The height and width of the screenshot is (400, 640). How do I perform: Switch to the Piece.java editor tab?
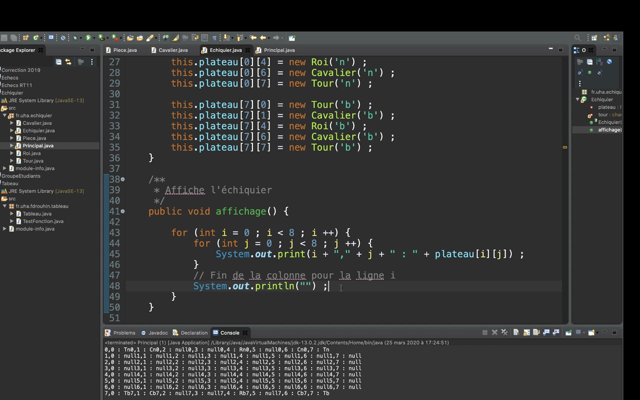(x=125, y=50)
